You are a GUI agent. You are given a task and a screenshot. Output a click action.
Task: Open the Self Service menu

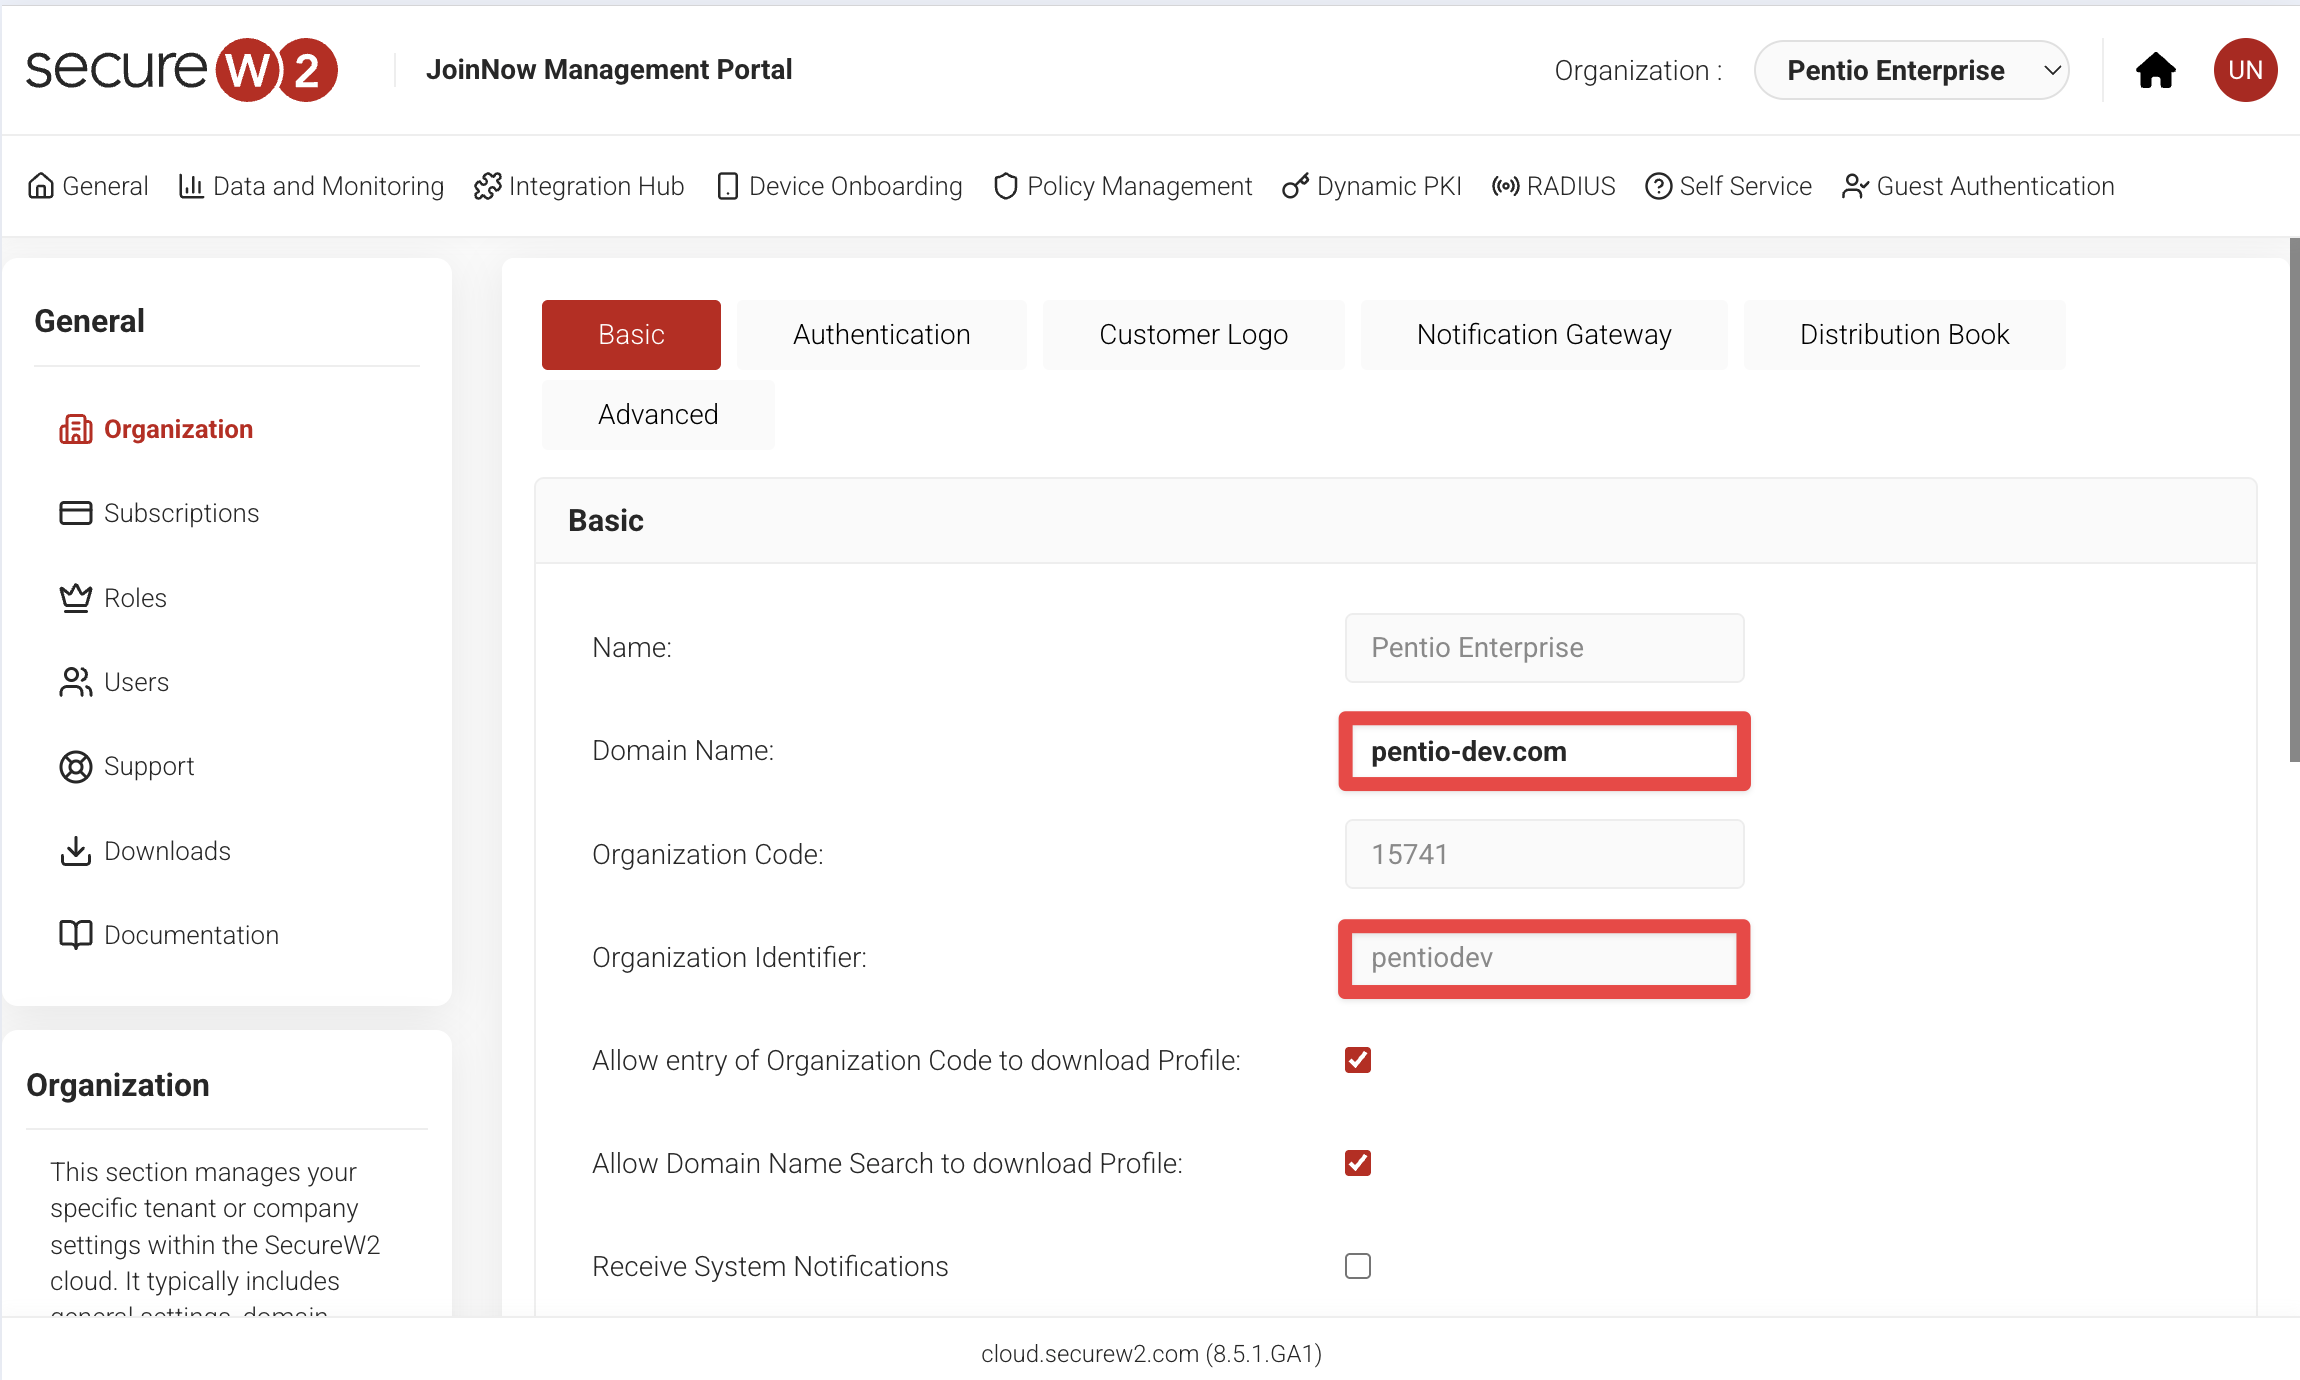1729,186
